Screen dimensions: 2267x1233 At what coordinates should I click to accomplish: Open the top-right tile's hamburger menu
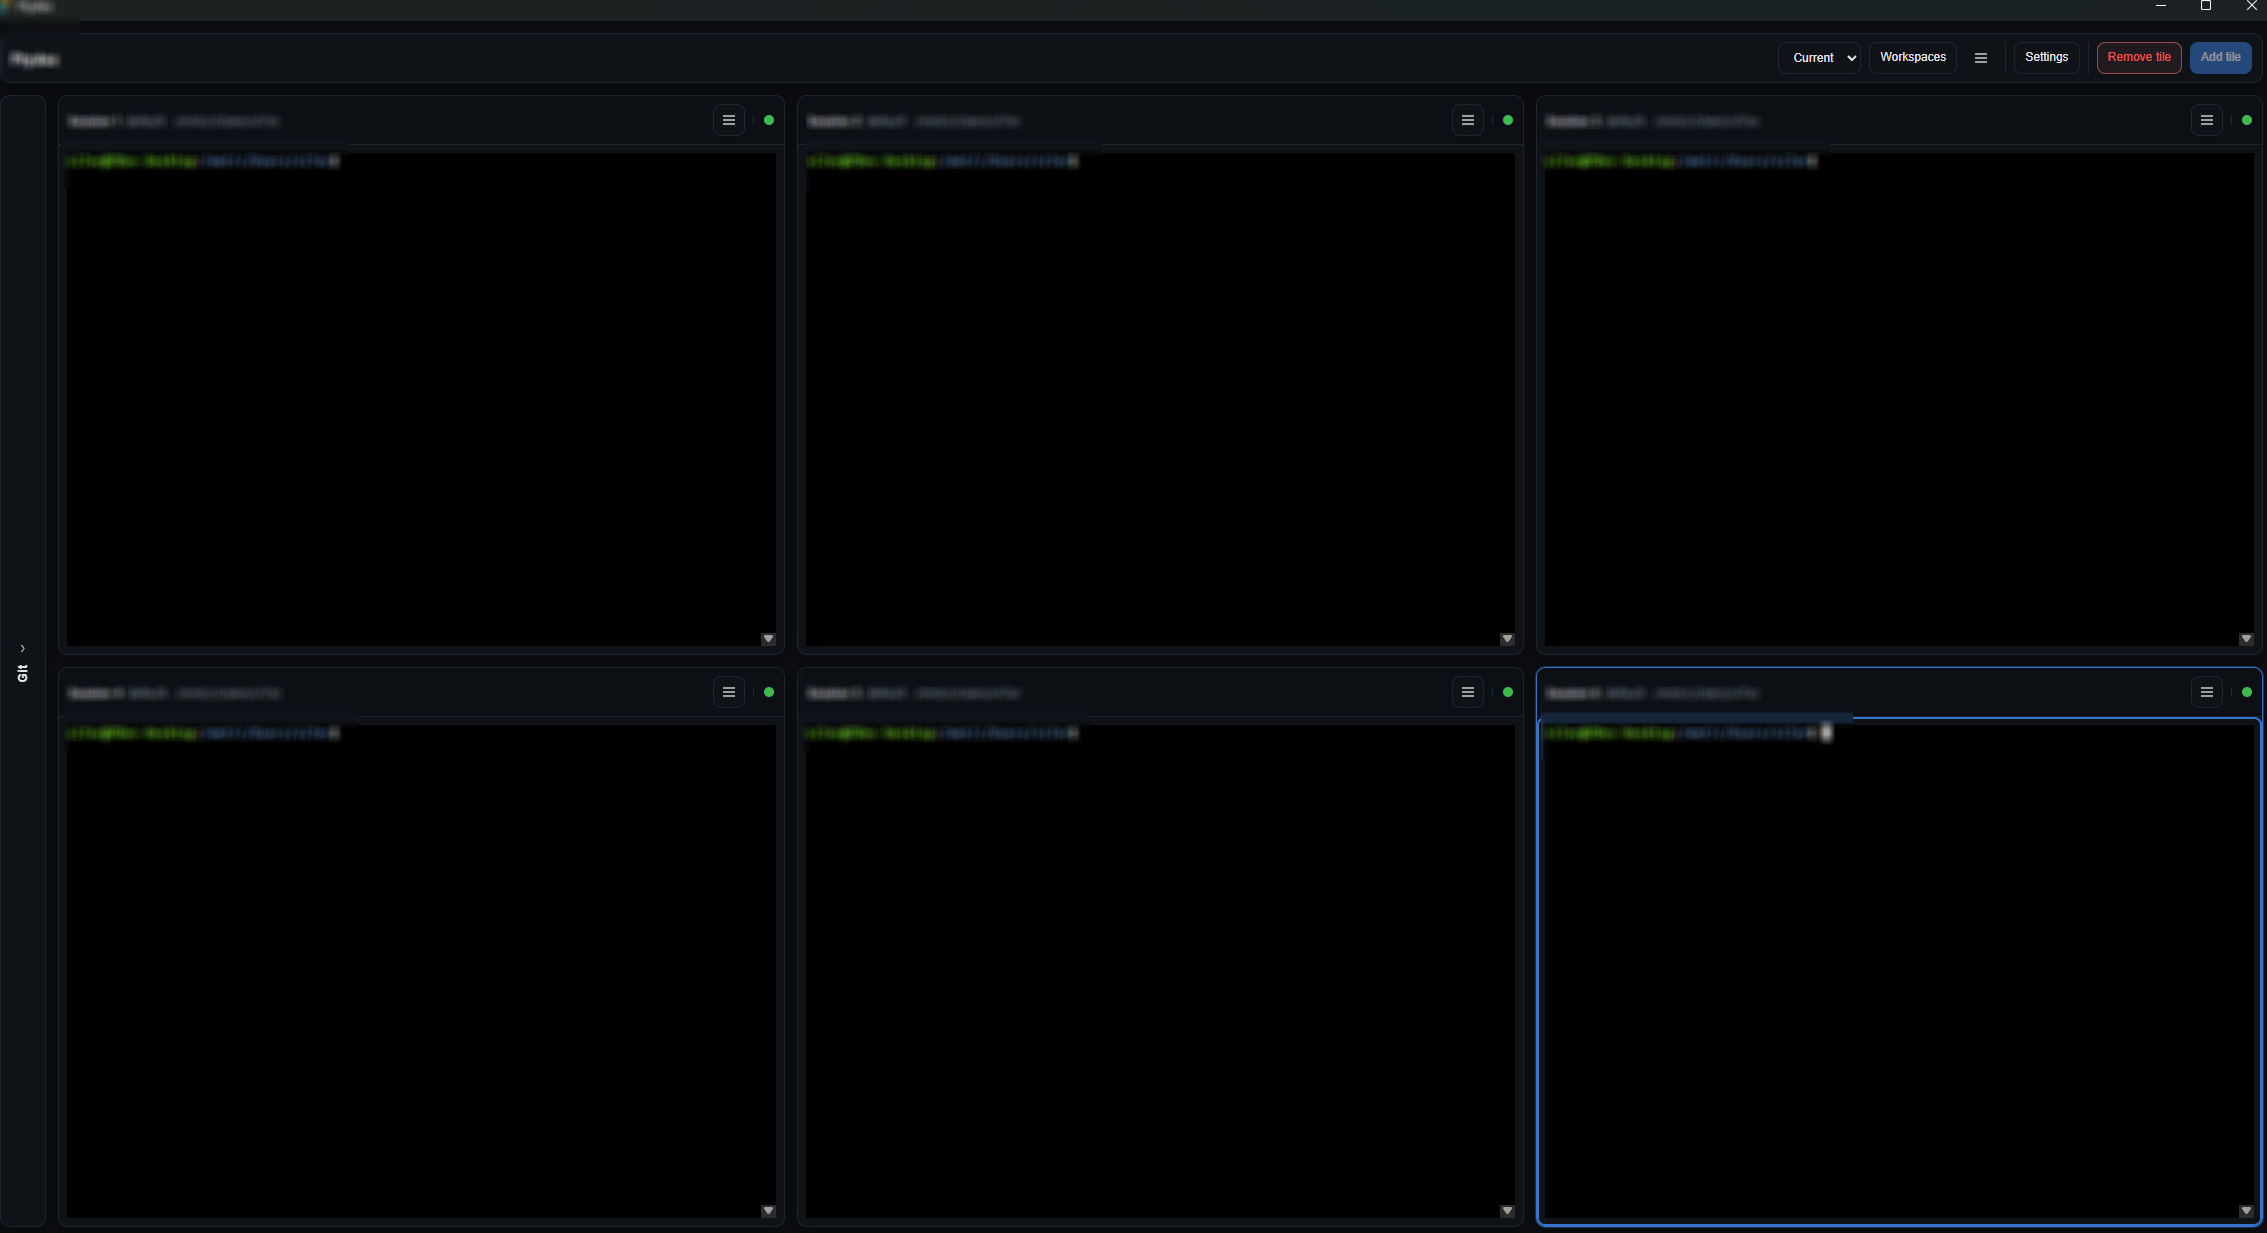(x=2206, y=120)
